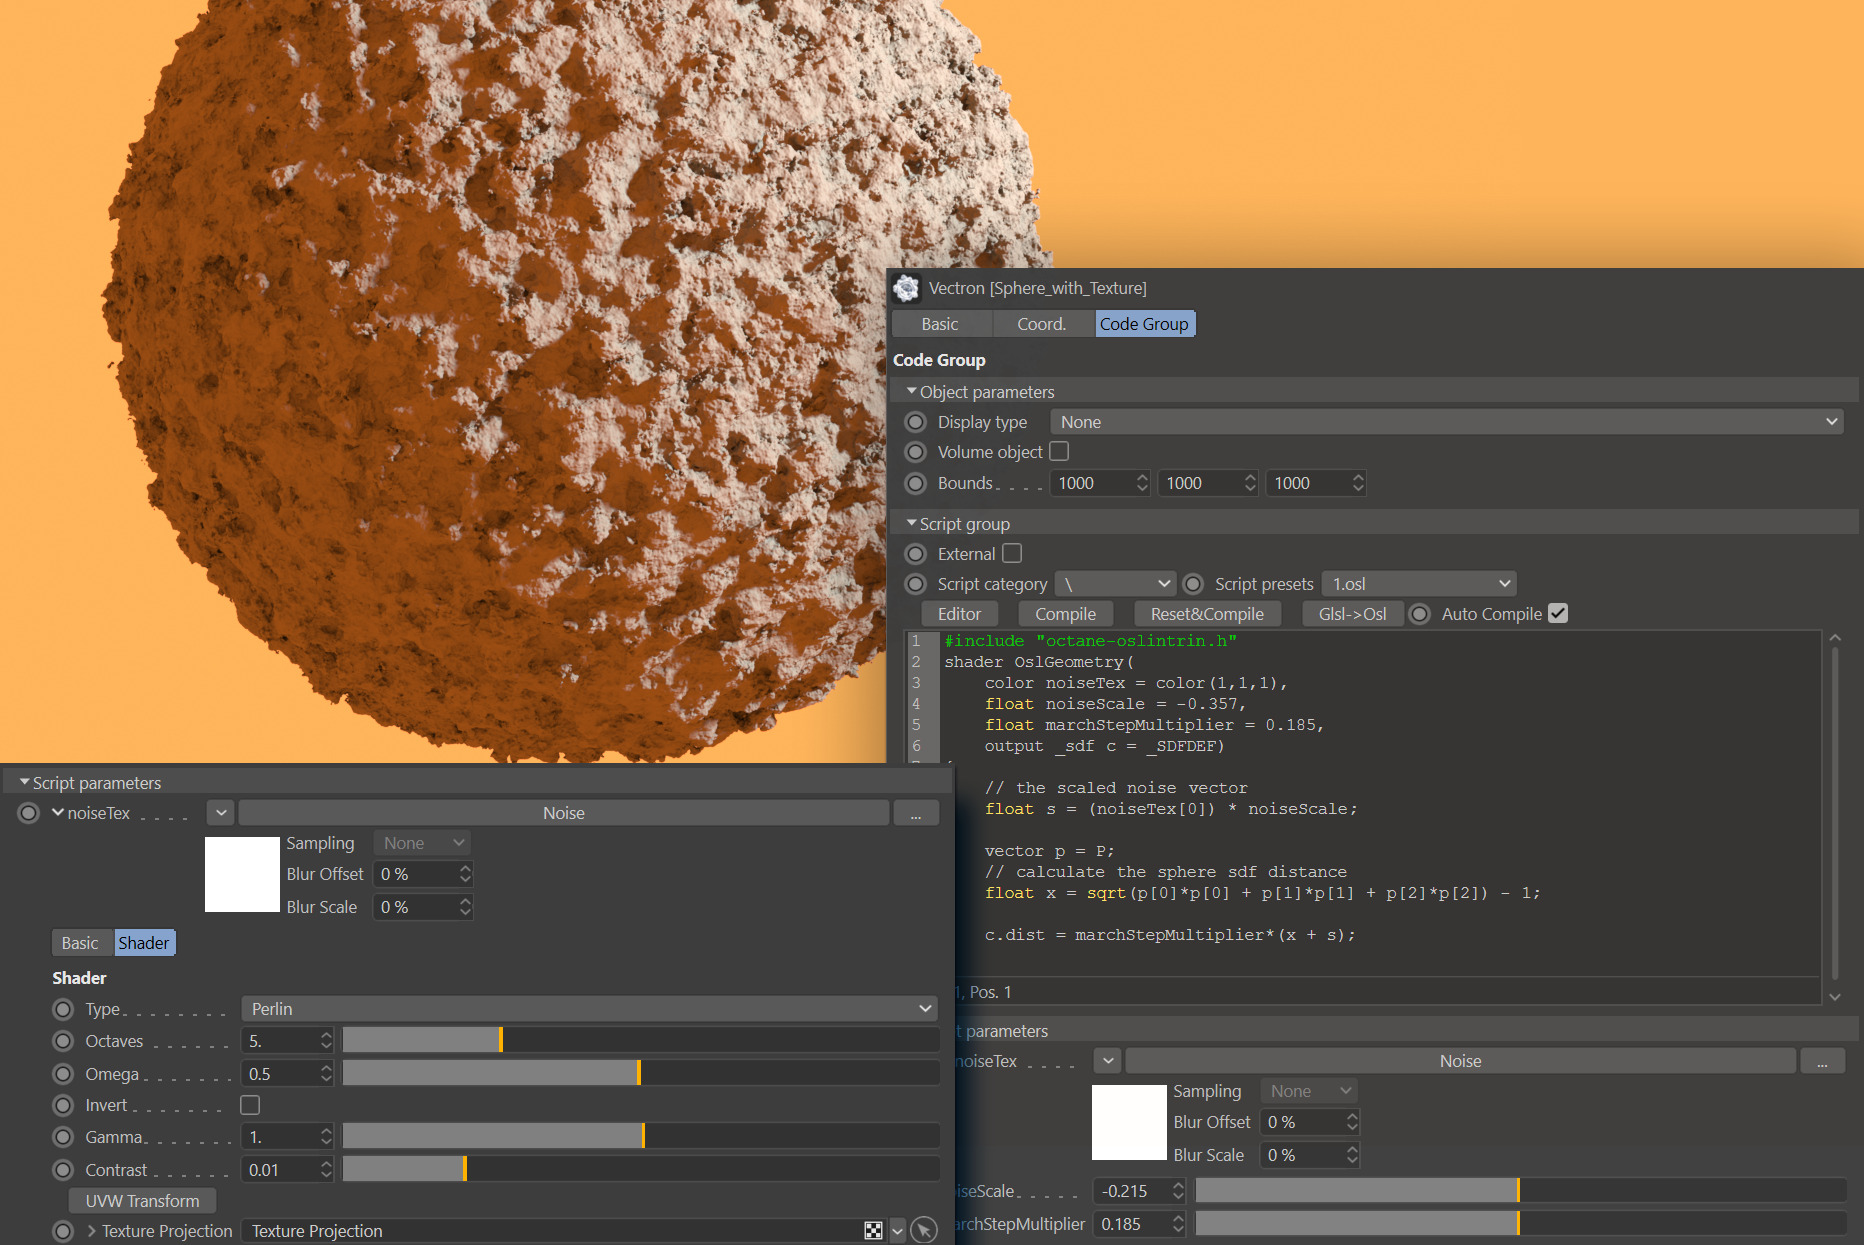The width and height of the screenshot is (1864, 1245).
Task: Enable the Volume object checkbox
Action: (x=1059, y=452)
